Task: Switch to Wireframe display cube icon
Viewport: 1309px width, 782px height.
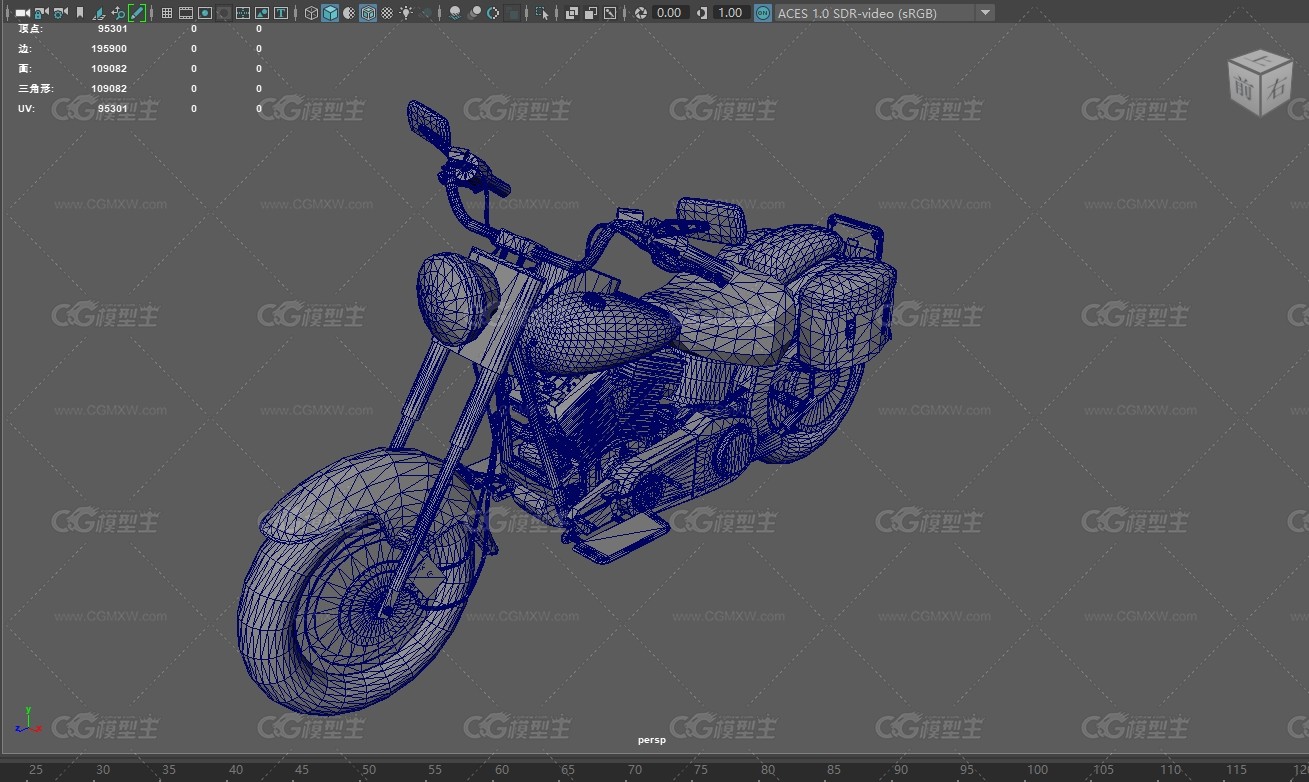Action: (311, 13)
